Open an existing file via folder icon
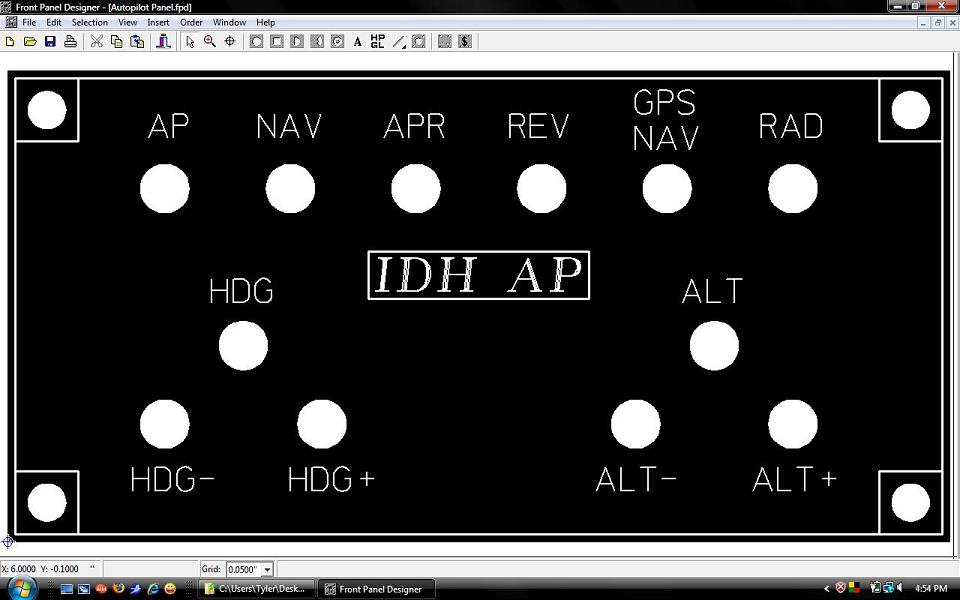 pos(30,42)
